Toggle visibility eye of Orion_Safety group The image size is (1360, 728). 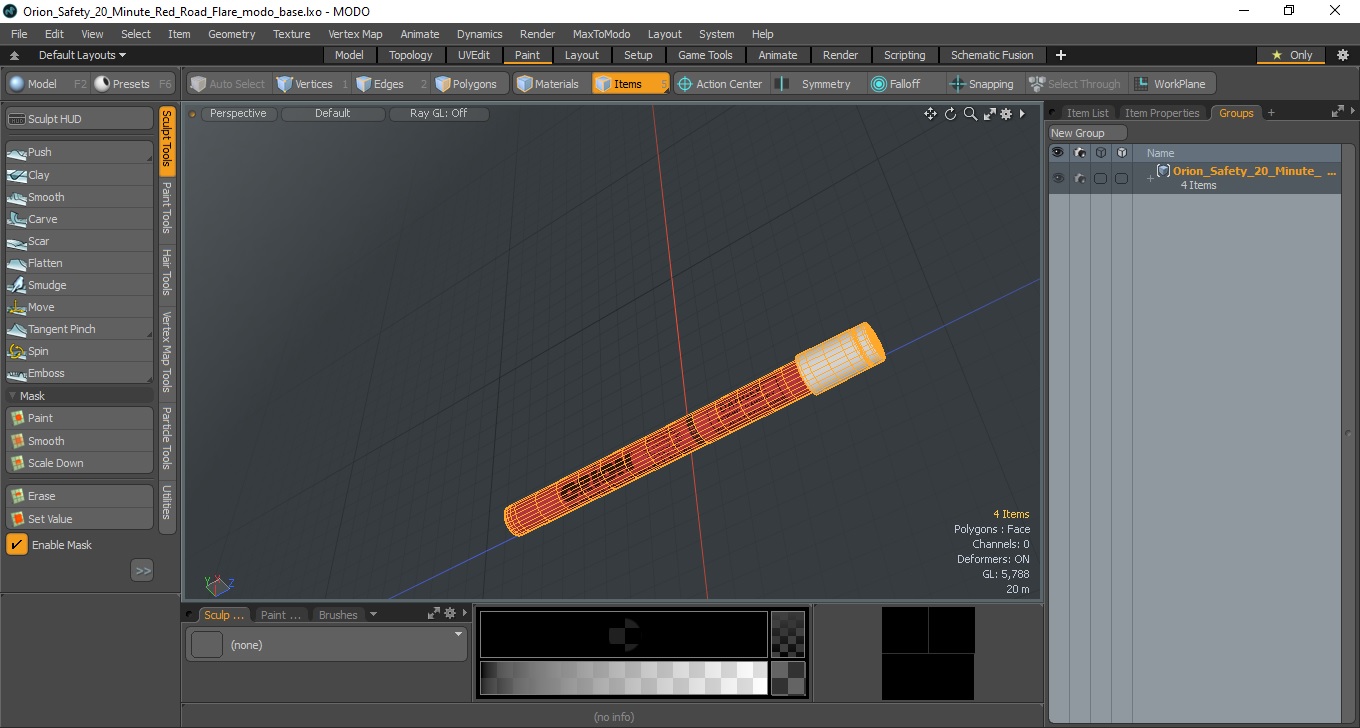click(x=1058, y=178)
